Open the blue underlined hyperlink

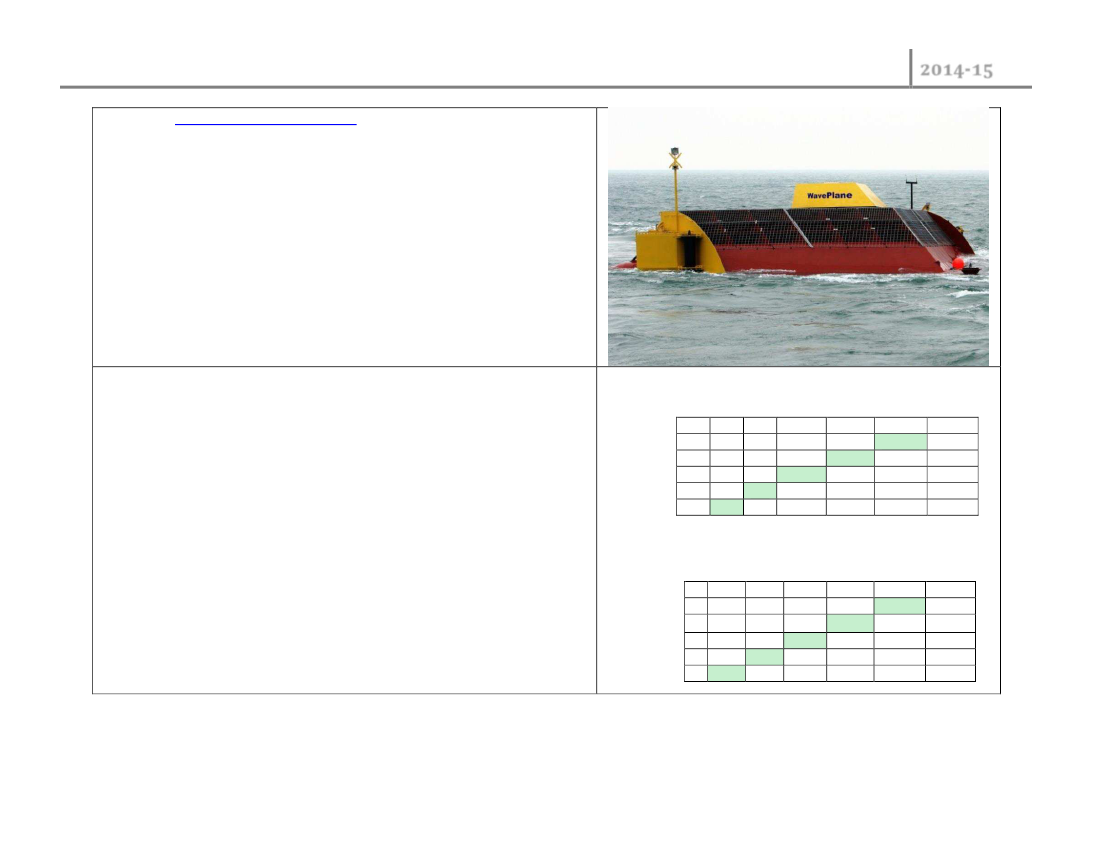265,123
